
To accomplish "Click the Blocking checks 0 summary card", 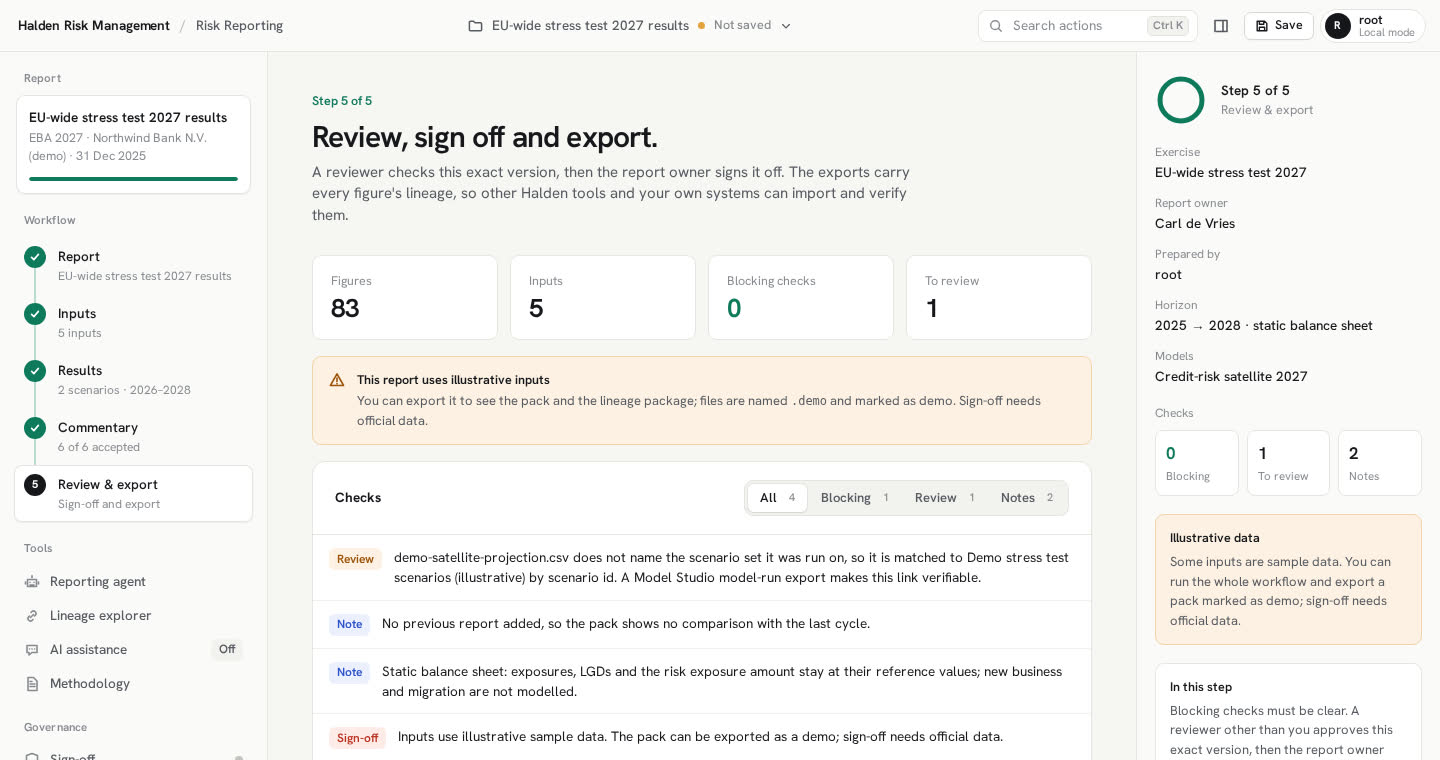I will [x=801, y=297].
